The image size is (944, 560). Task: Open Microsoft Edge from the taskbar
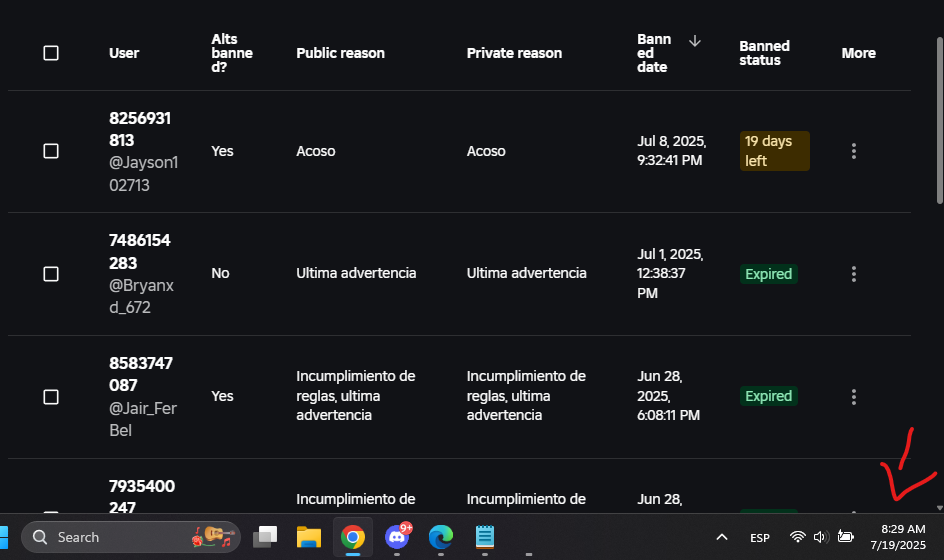[x=441, y=537]
